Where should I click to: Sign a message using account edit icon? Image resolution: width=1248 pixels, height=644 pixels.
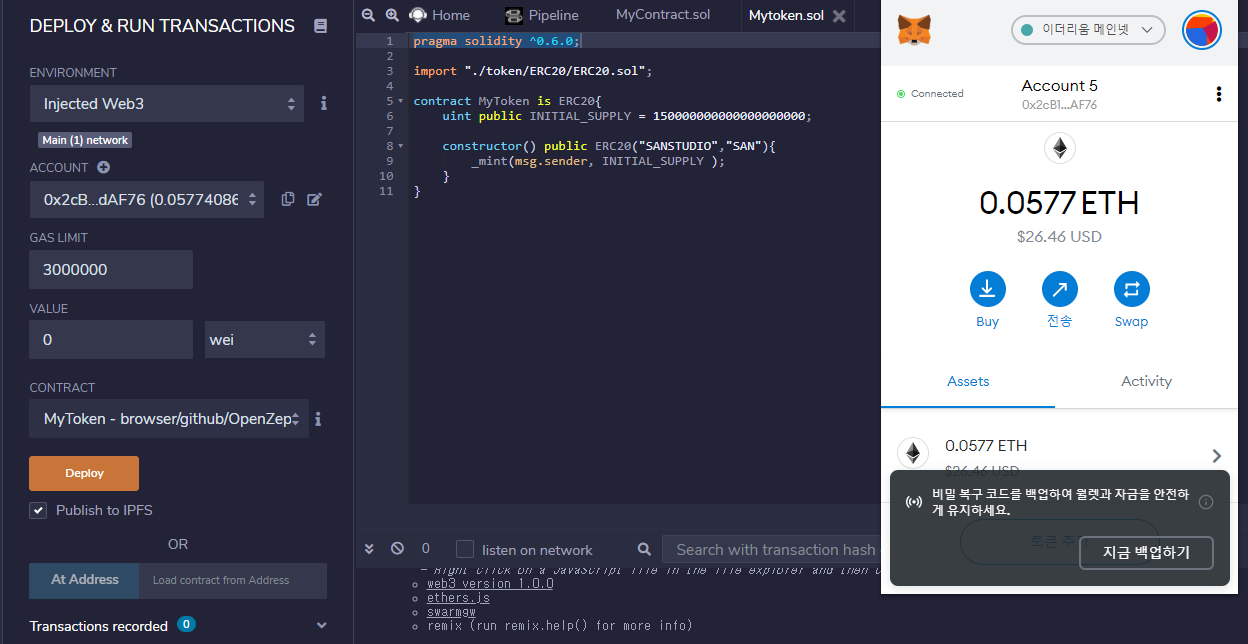(x=314, y=199)
